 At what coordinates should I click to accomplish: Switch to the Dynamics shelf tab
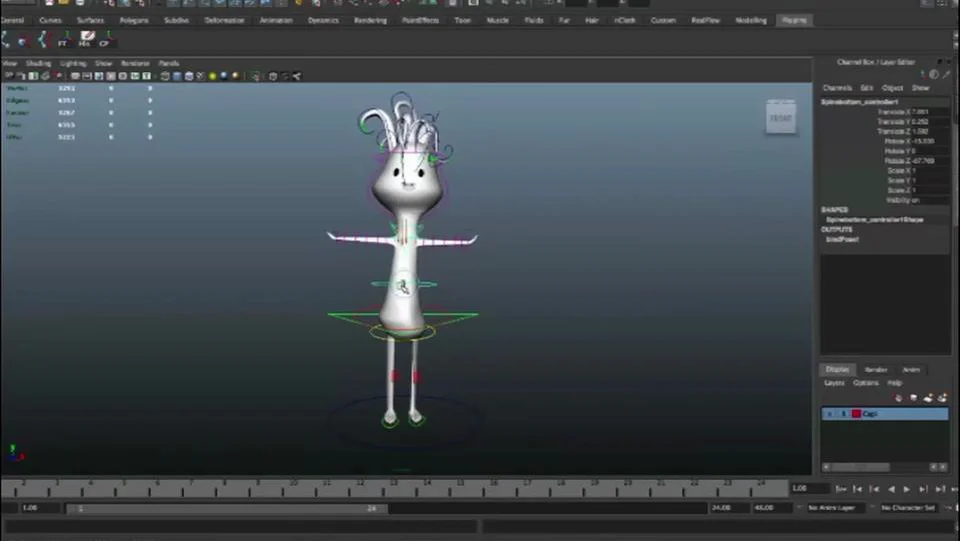pyautogui.click(x=323, y=20)
